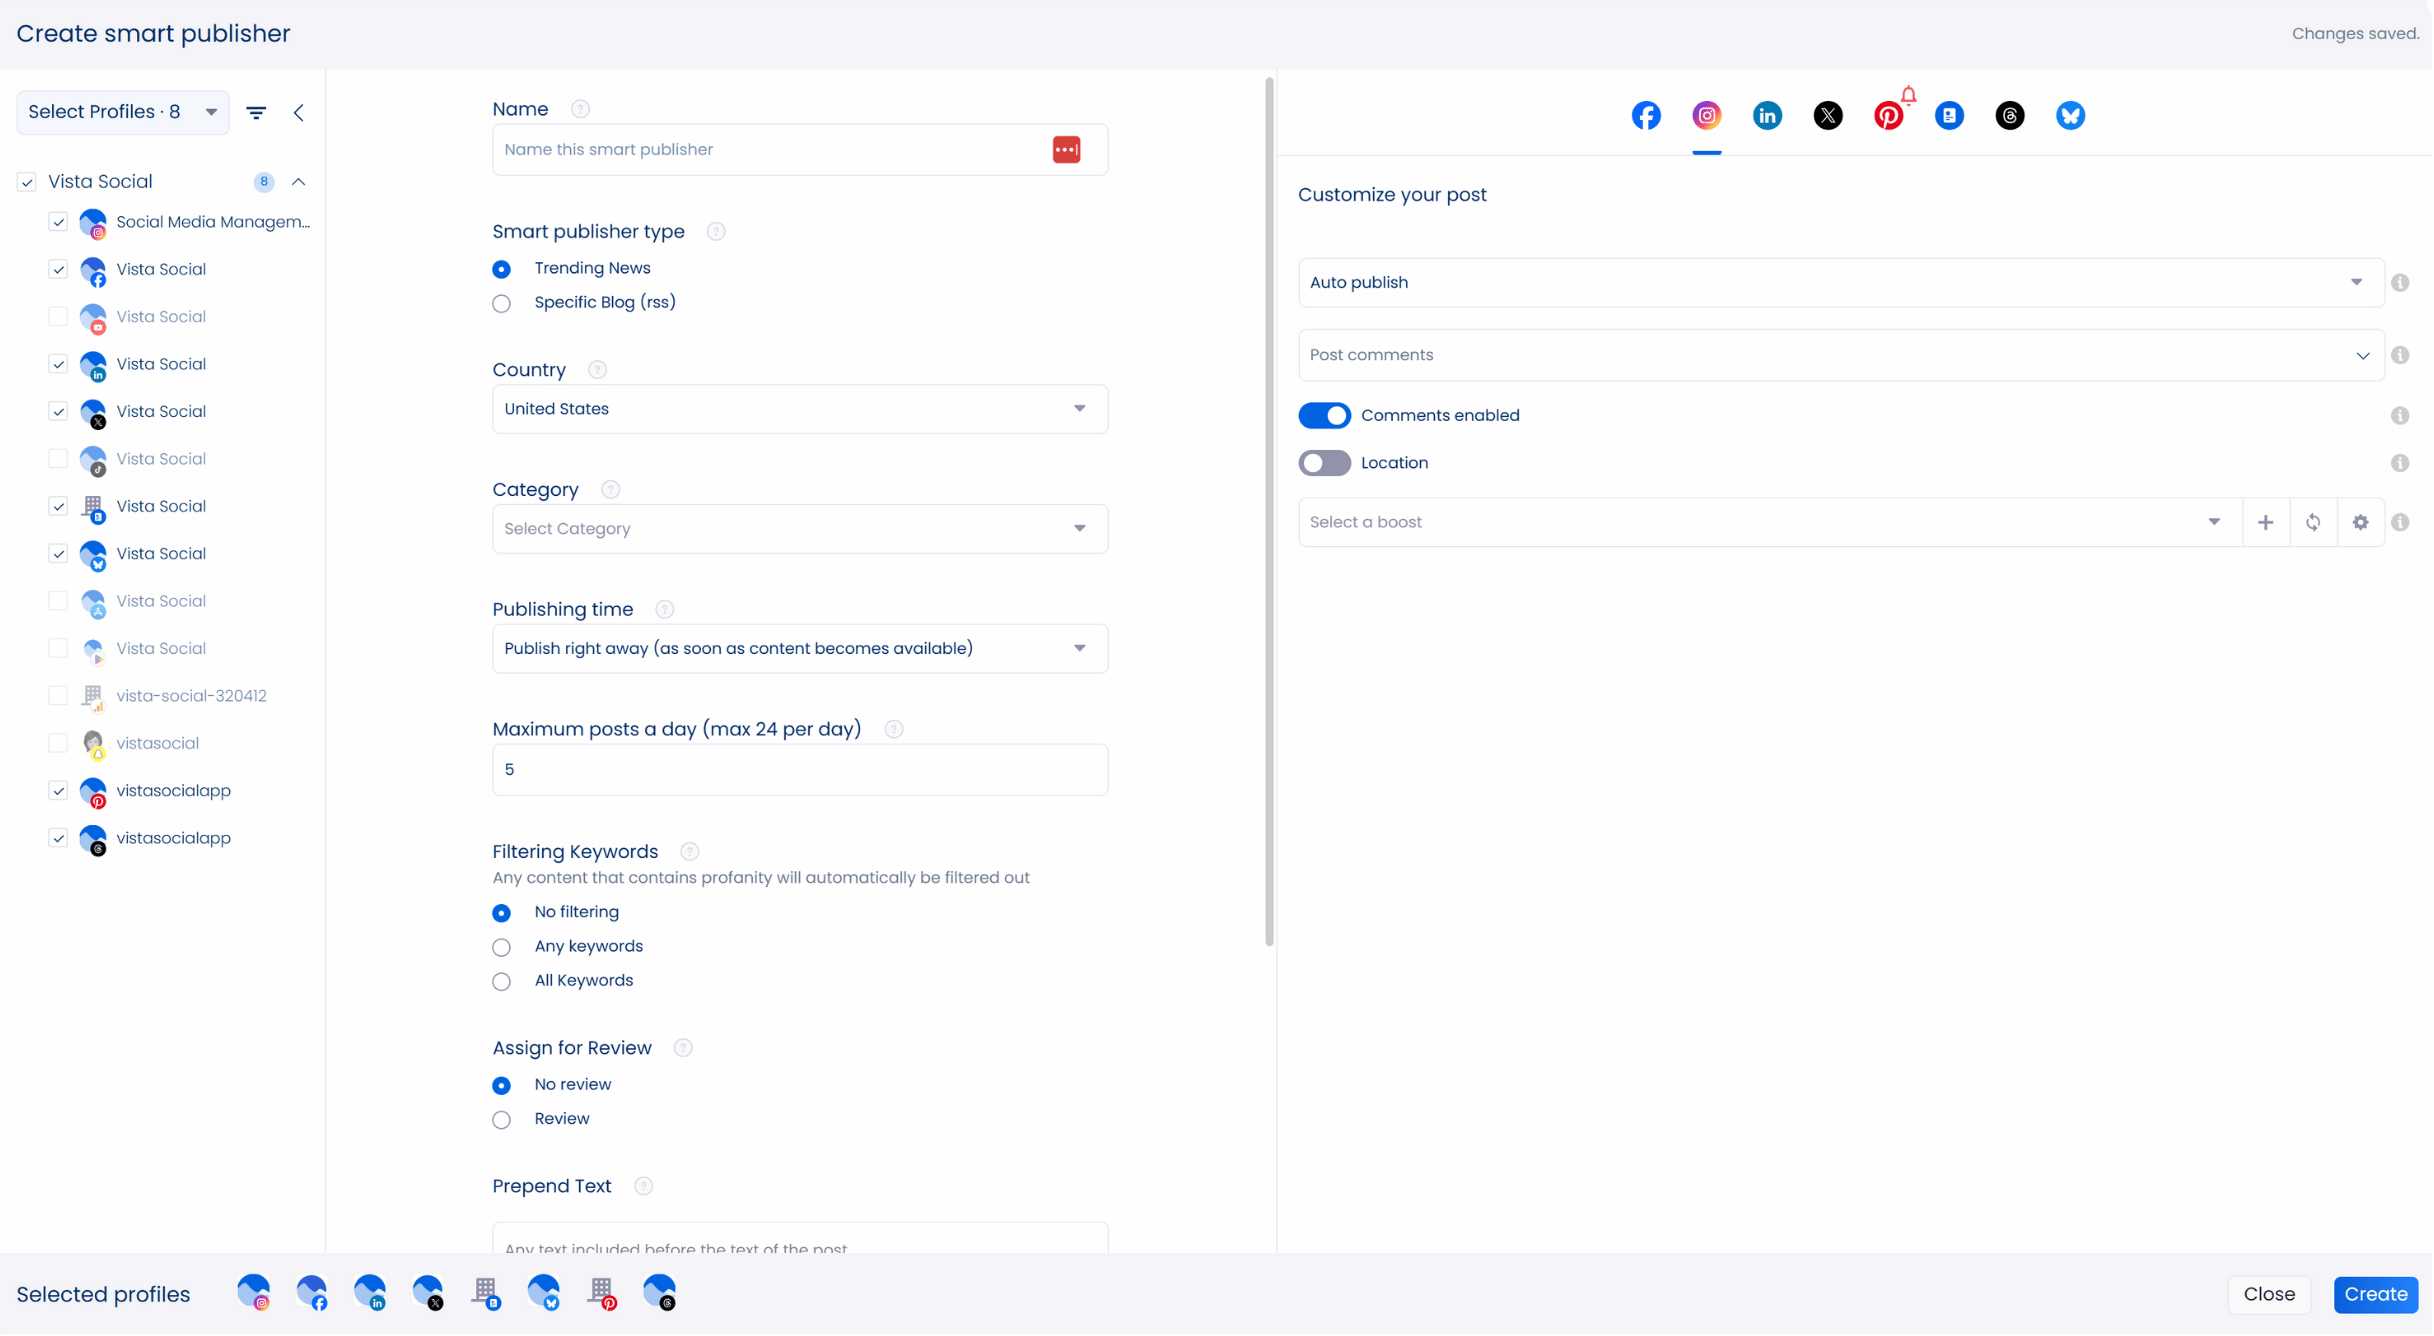The height and width of the screenshot is (1336, 2434).
Task: Click the Close button
Action: coord(2268,1295)
